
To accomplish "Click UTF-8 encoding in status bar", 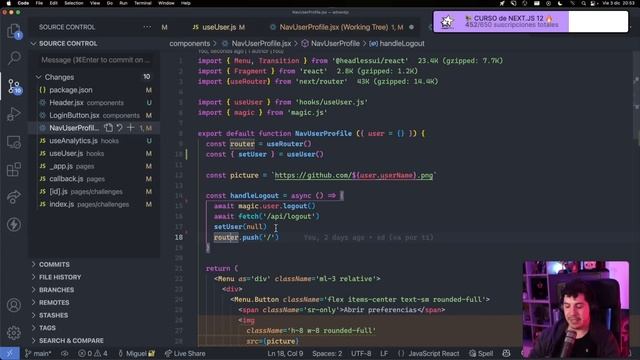I will point(361,353).
